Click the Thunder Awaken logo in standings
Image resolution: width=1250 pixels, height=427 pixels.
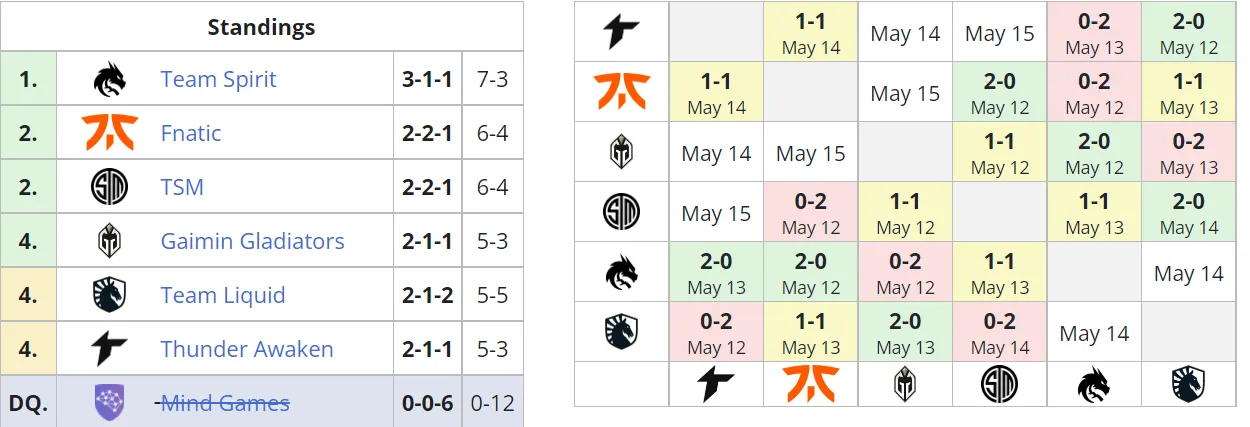coord(109,349)
